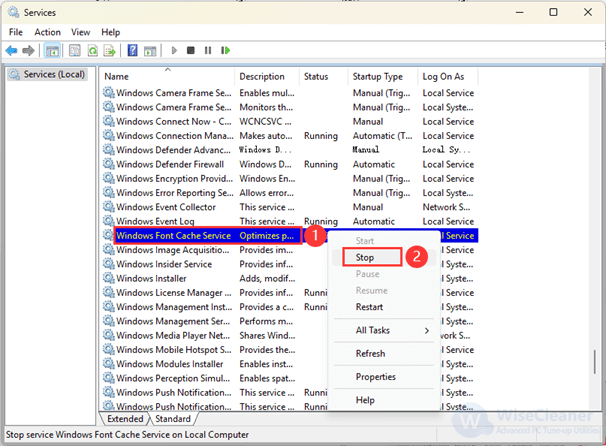Select Windows Modules Installer row
Viewport: 606px width, 446px height.
[214, 364]
